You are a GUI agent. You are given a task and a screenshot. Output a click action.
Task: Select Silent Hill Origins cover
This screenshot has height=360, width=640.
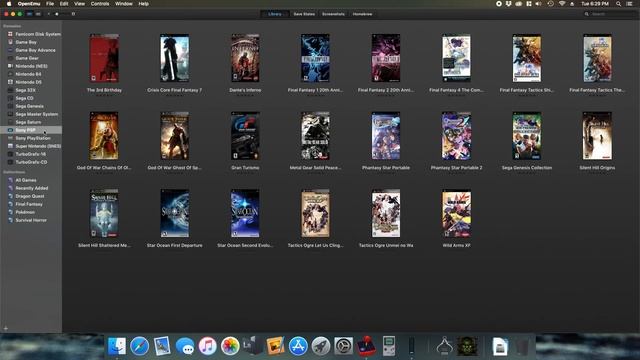[597, 136]
